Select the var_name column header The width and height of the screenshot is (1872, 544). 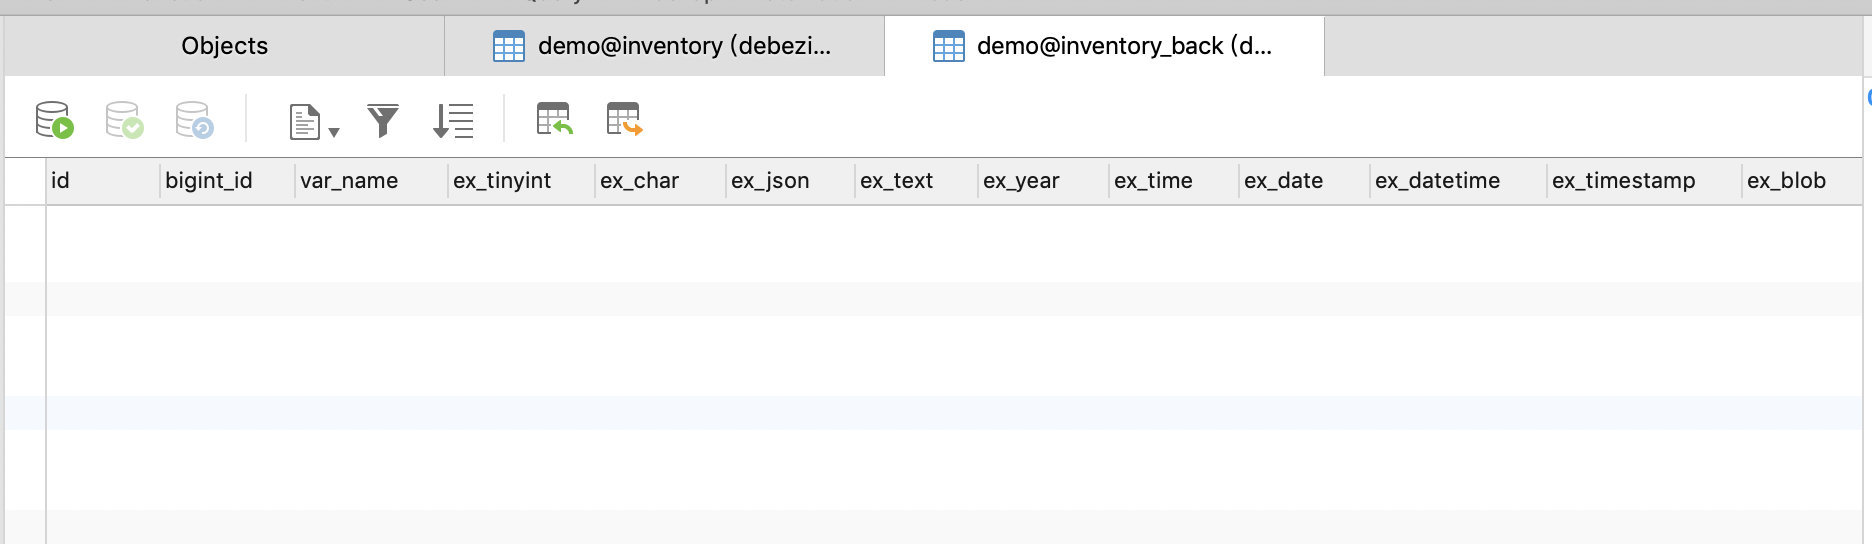349,181
